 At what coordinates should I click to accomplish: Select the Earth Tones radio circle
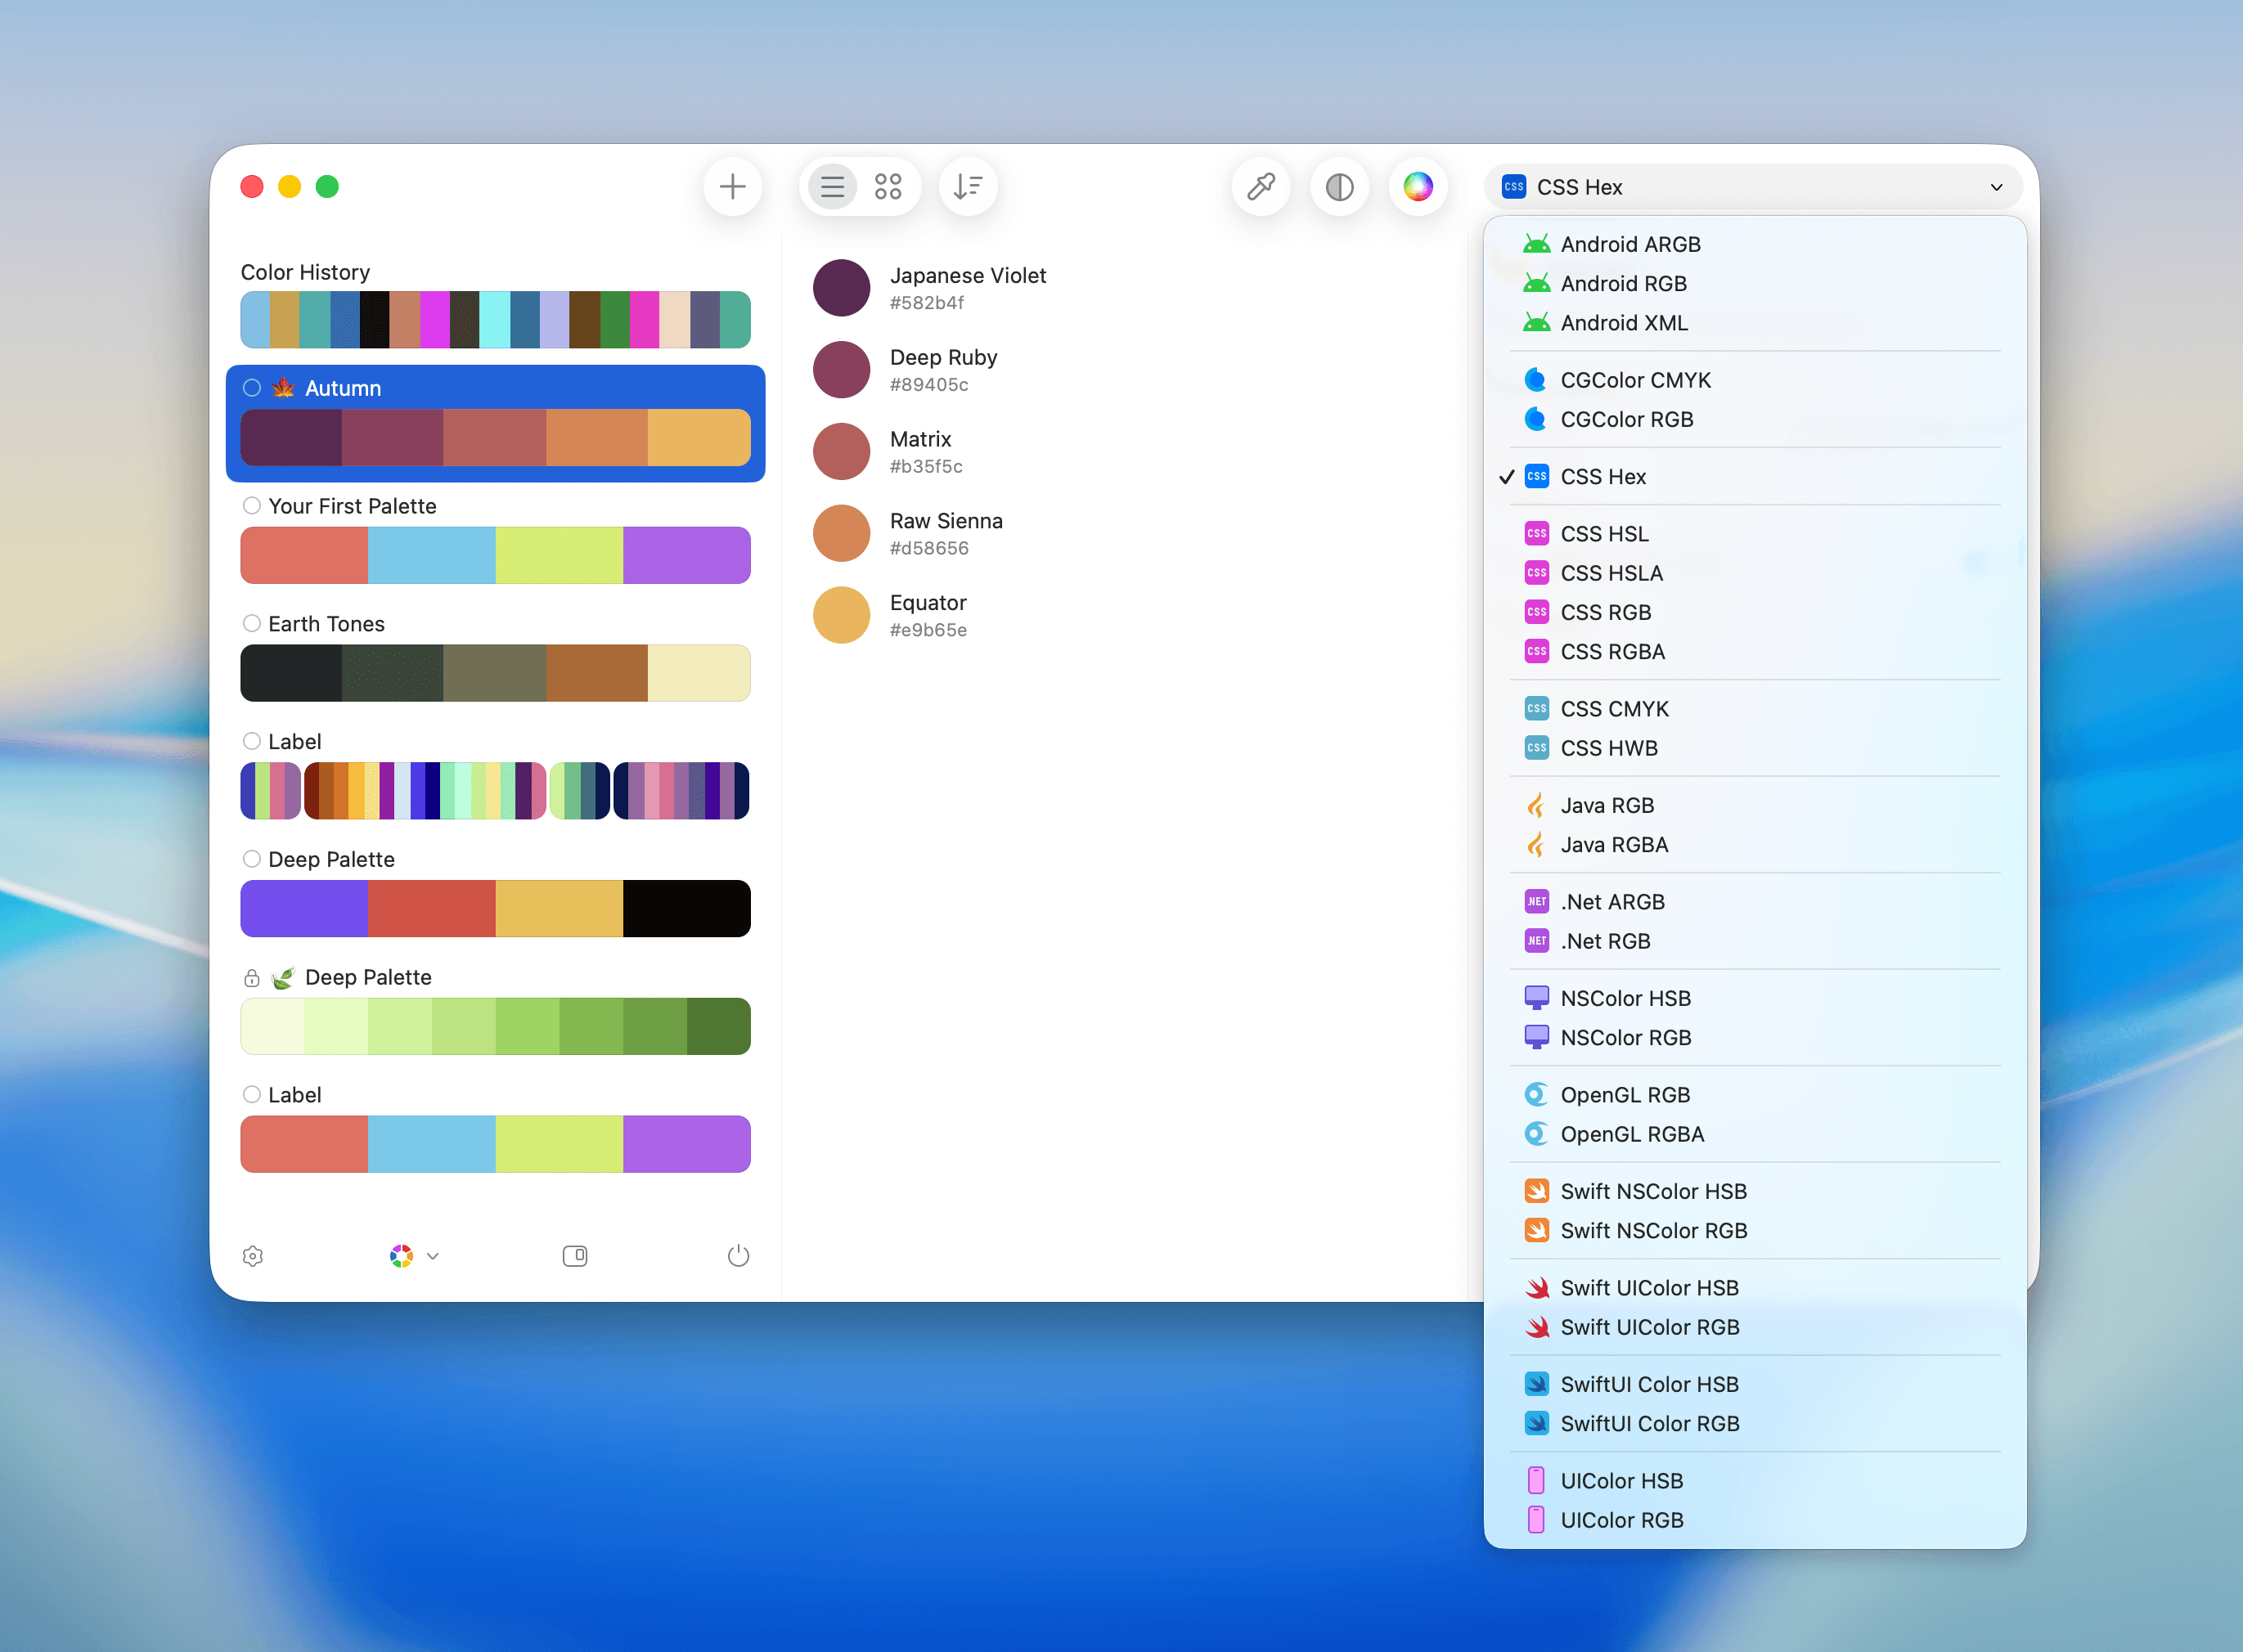coord(252,624)
